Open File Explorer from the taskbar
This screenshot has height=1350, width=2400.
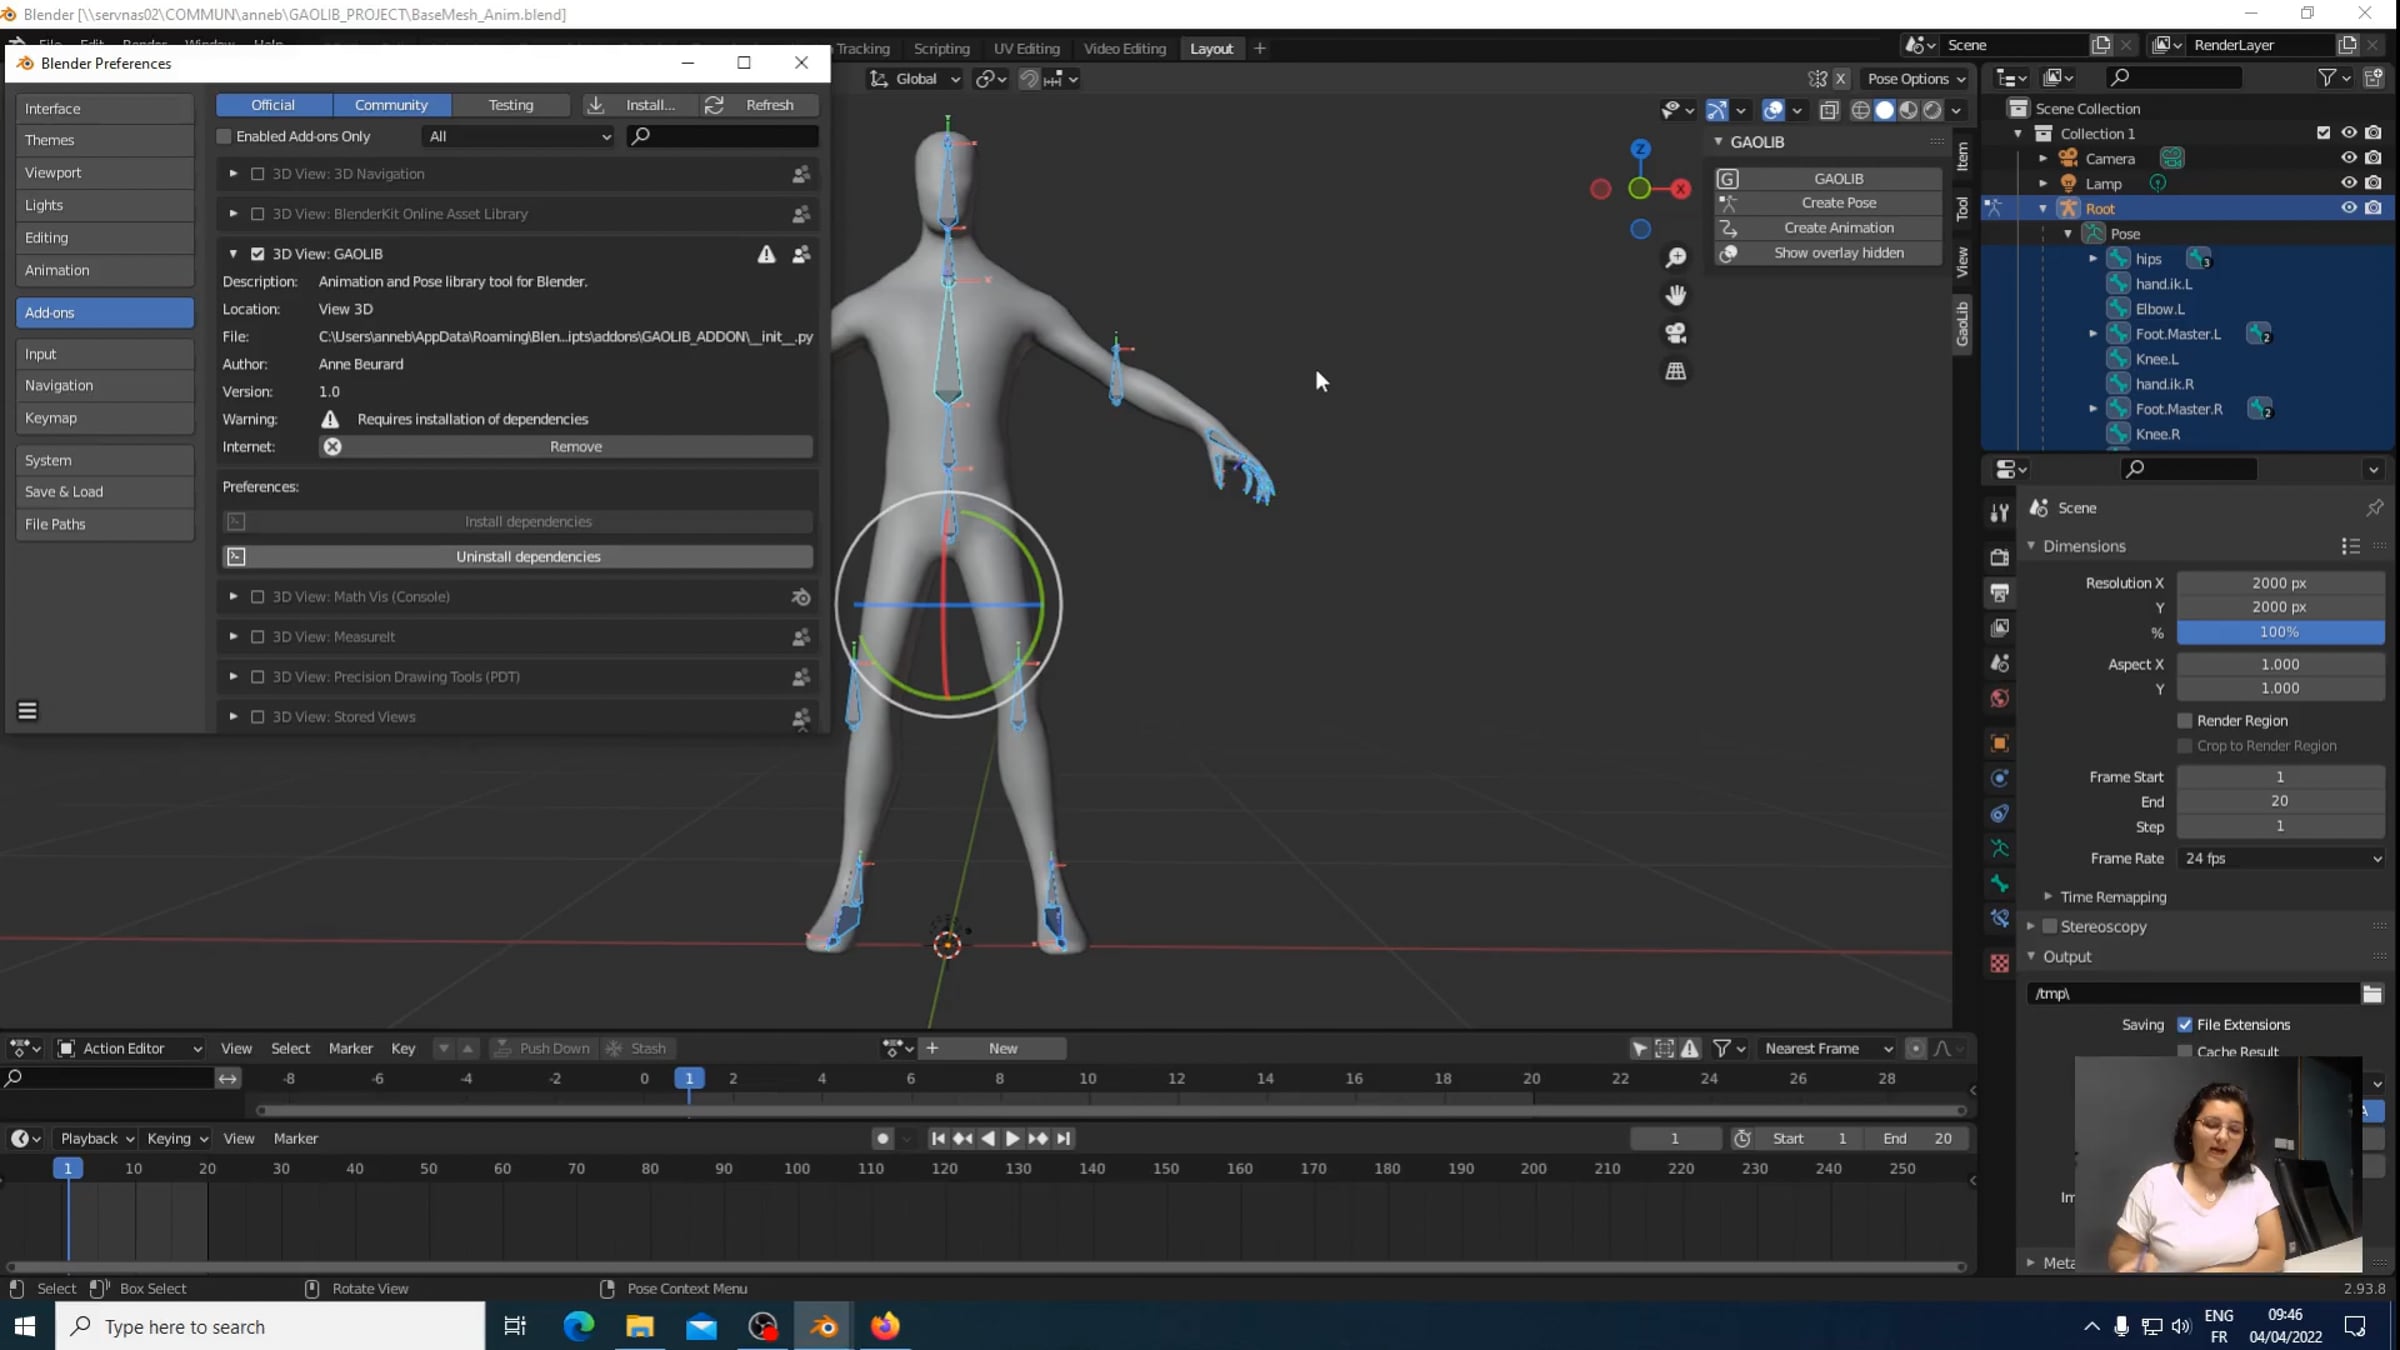[640, 1326]
